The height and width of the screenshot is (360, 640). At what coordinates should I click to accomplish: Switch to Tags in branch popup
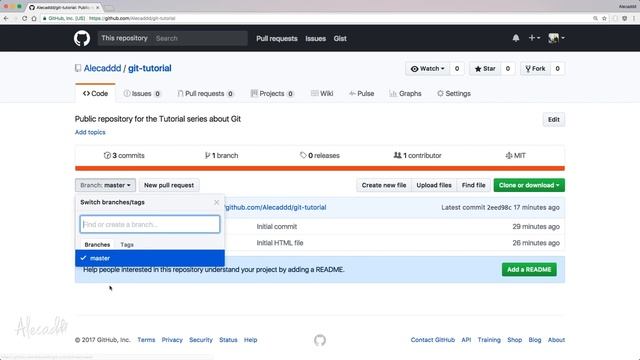[x=127, y=244]
